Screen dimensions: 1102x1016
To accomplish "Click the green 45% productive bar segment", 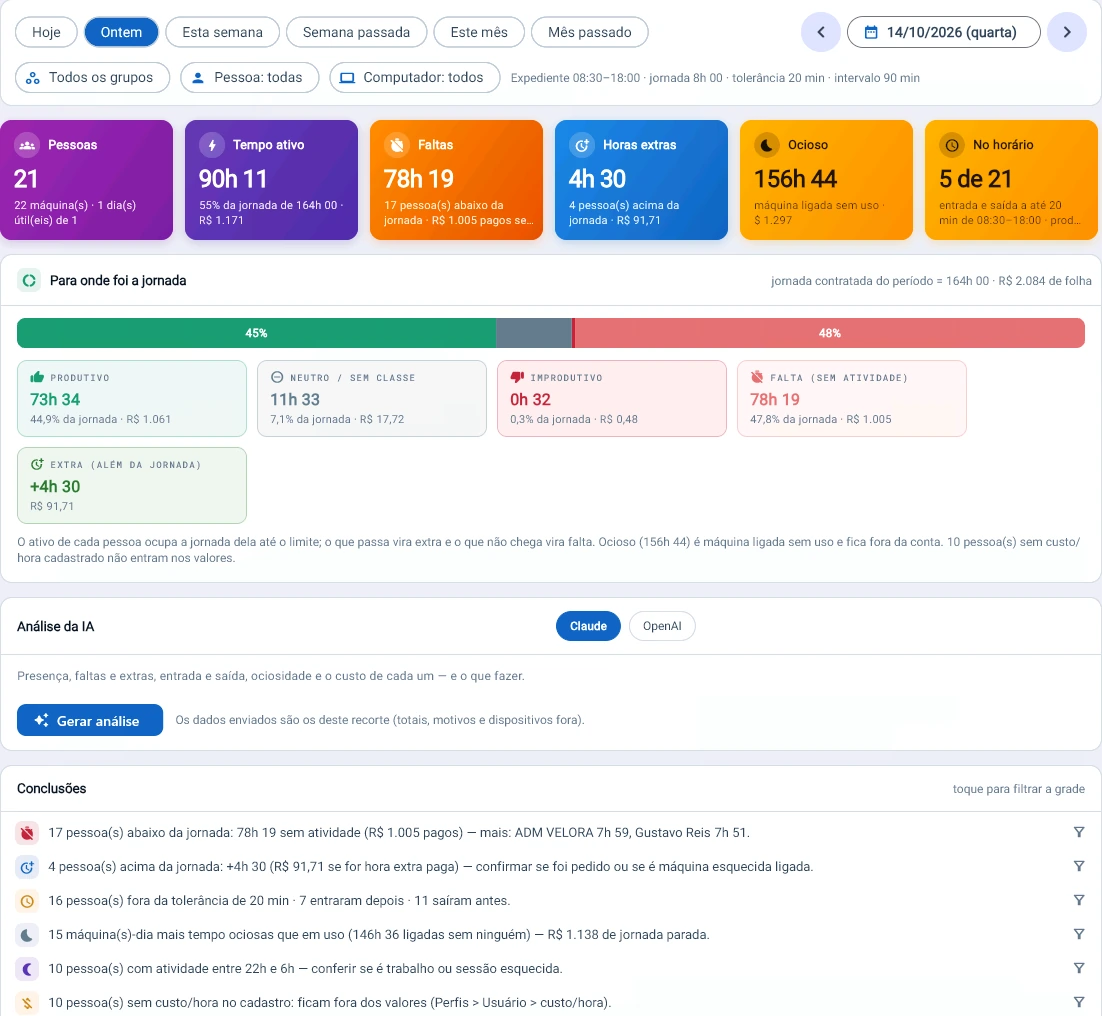I will point(257,333).
